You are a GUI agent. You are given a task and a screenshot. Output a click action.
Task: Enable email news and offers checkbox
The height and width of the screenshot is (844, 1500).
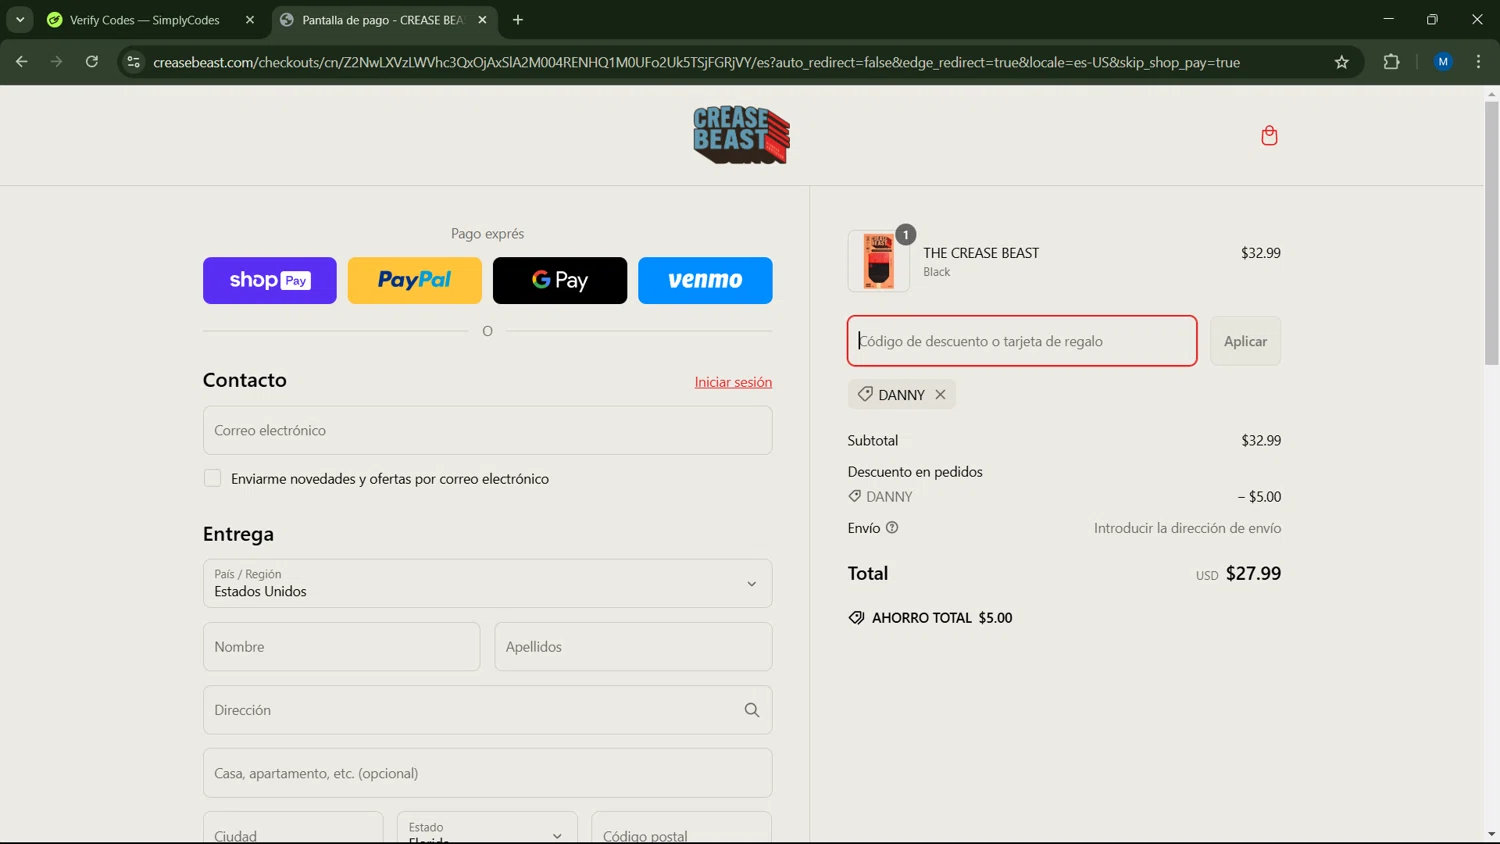212,478
